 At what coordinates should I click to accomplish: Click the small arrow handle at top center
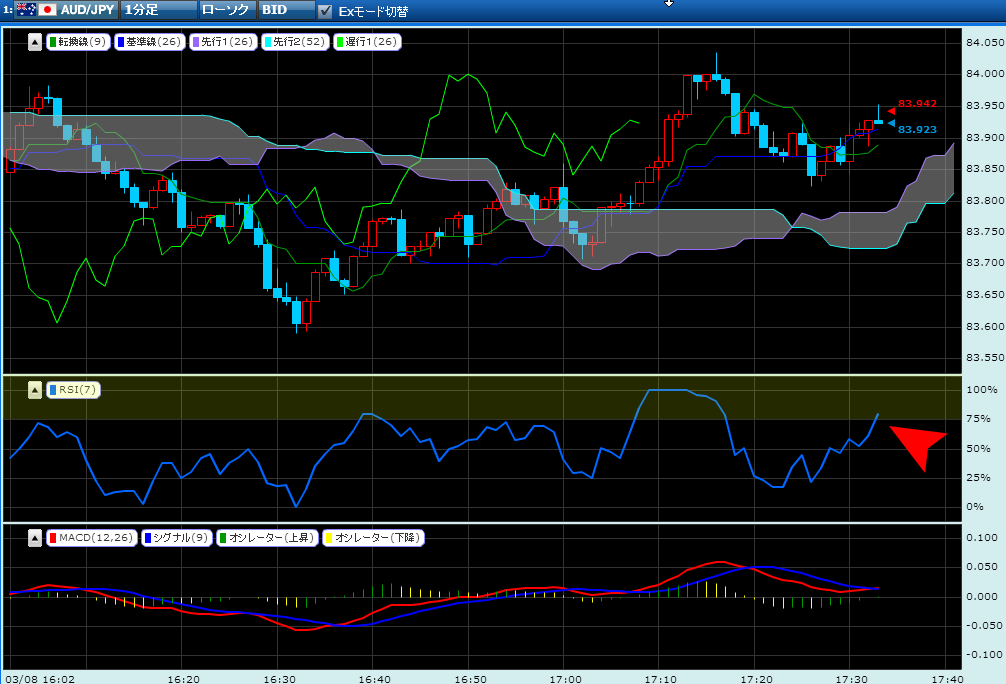click(x=669, y=3)
